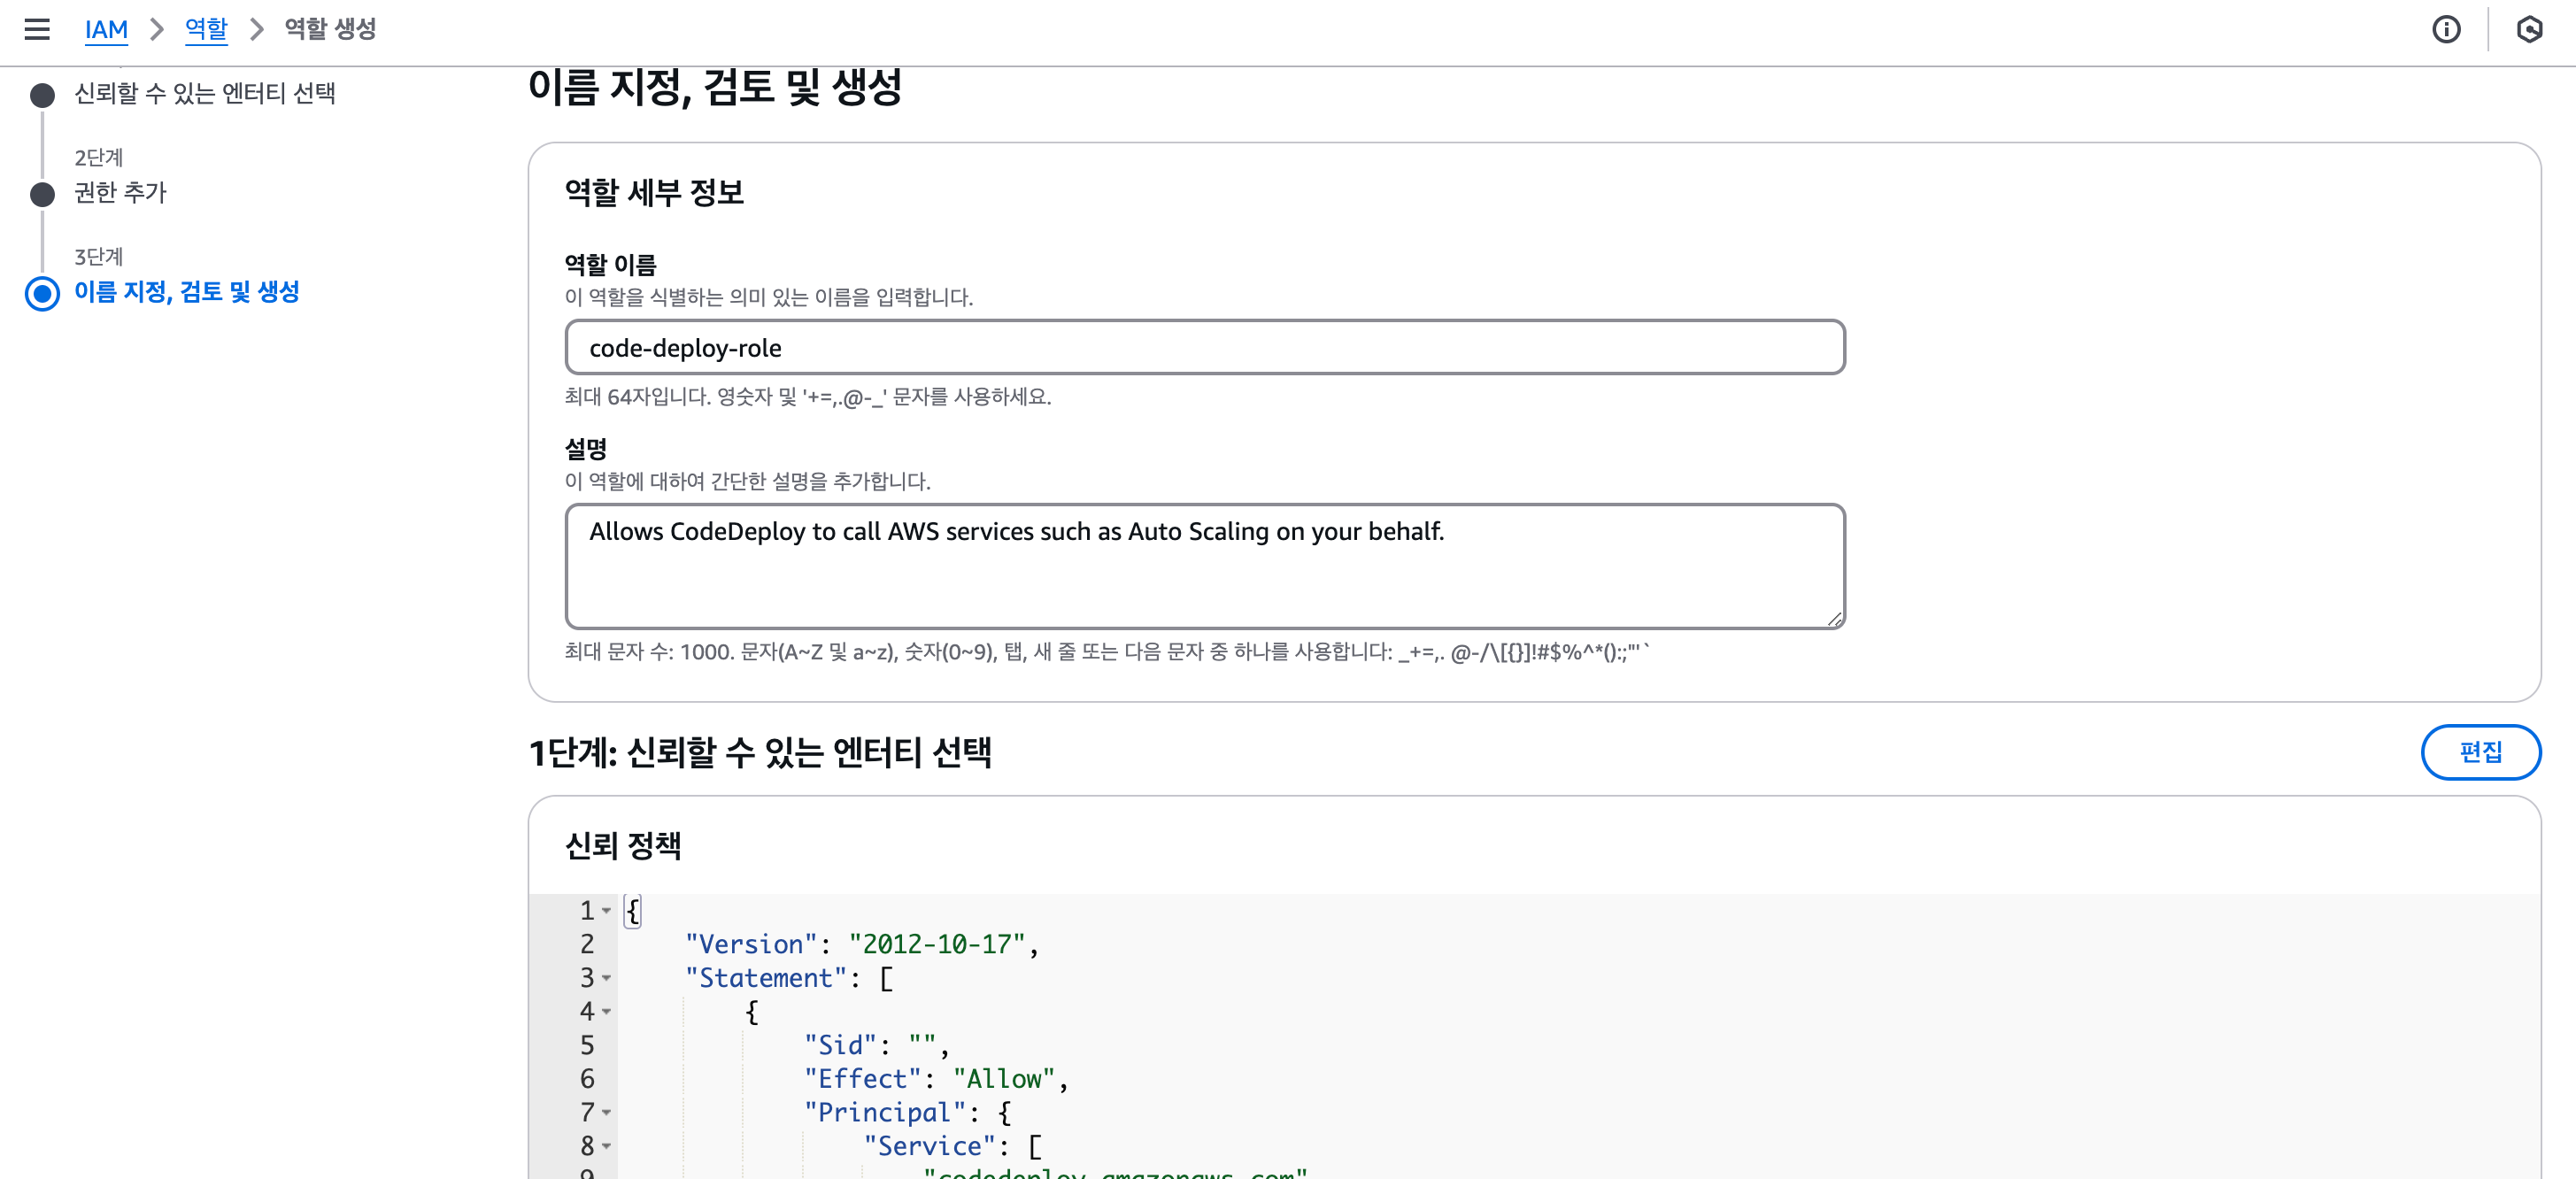The image size is (2576, 1179).
Task: Click the step 2 권한 추가 circle marker
Action: [42, 194]
